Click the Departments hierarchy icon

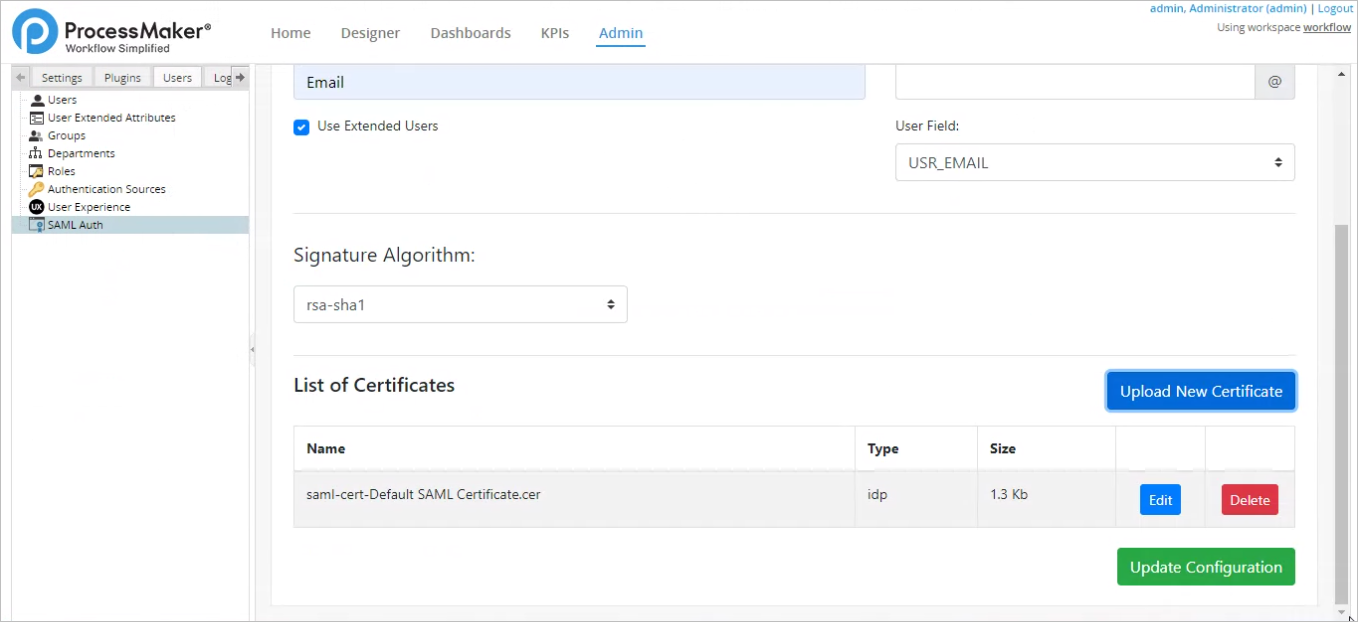tap(37, 154)
